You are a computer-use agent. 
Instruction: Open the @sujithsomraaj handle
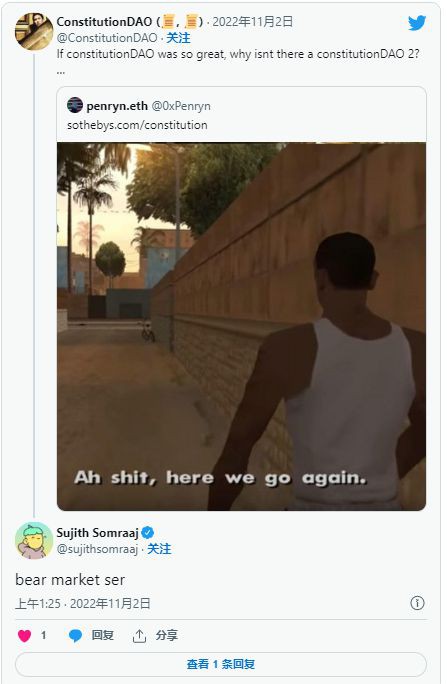pyautogui.click(x=97, y=549)
